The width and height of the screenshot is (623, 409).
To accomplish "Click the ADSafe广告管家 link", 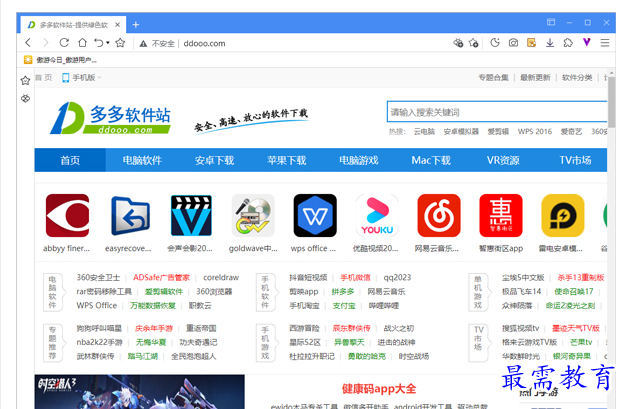I will (x=161, y=277).
